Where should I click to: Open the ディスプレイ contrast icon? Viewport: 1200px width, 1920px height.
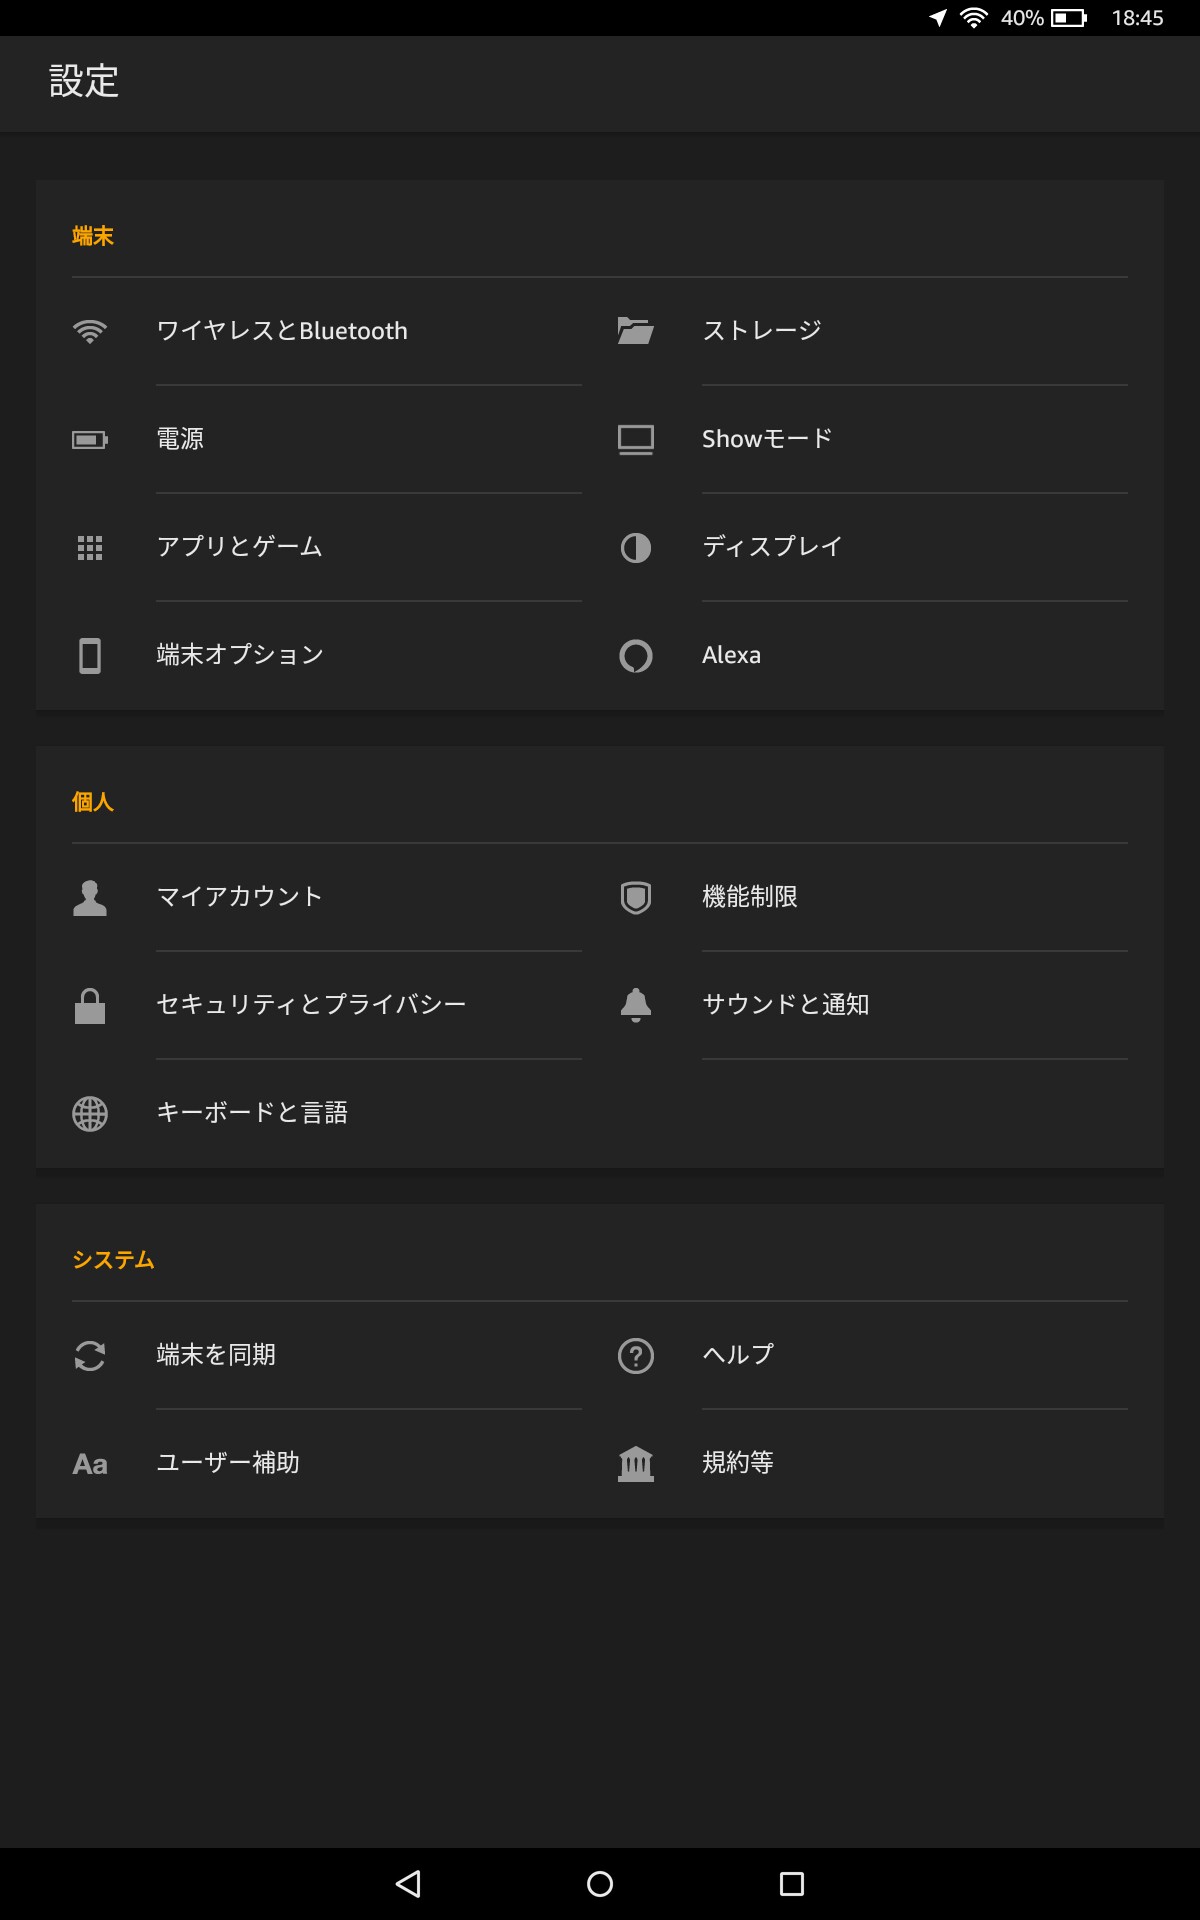coord(635,547)
